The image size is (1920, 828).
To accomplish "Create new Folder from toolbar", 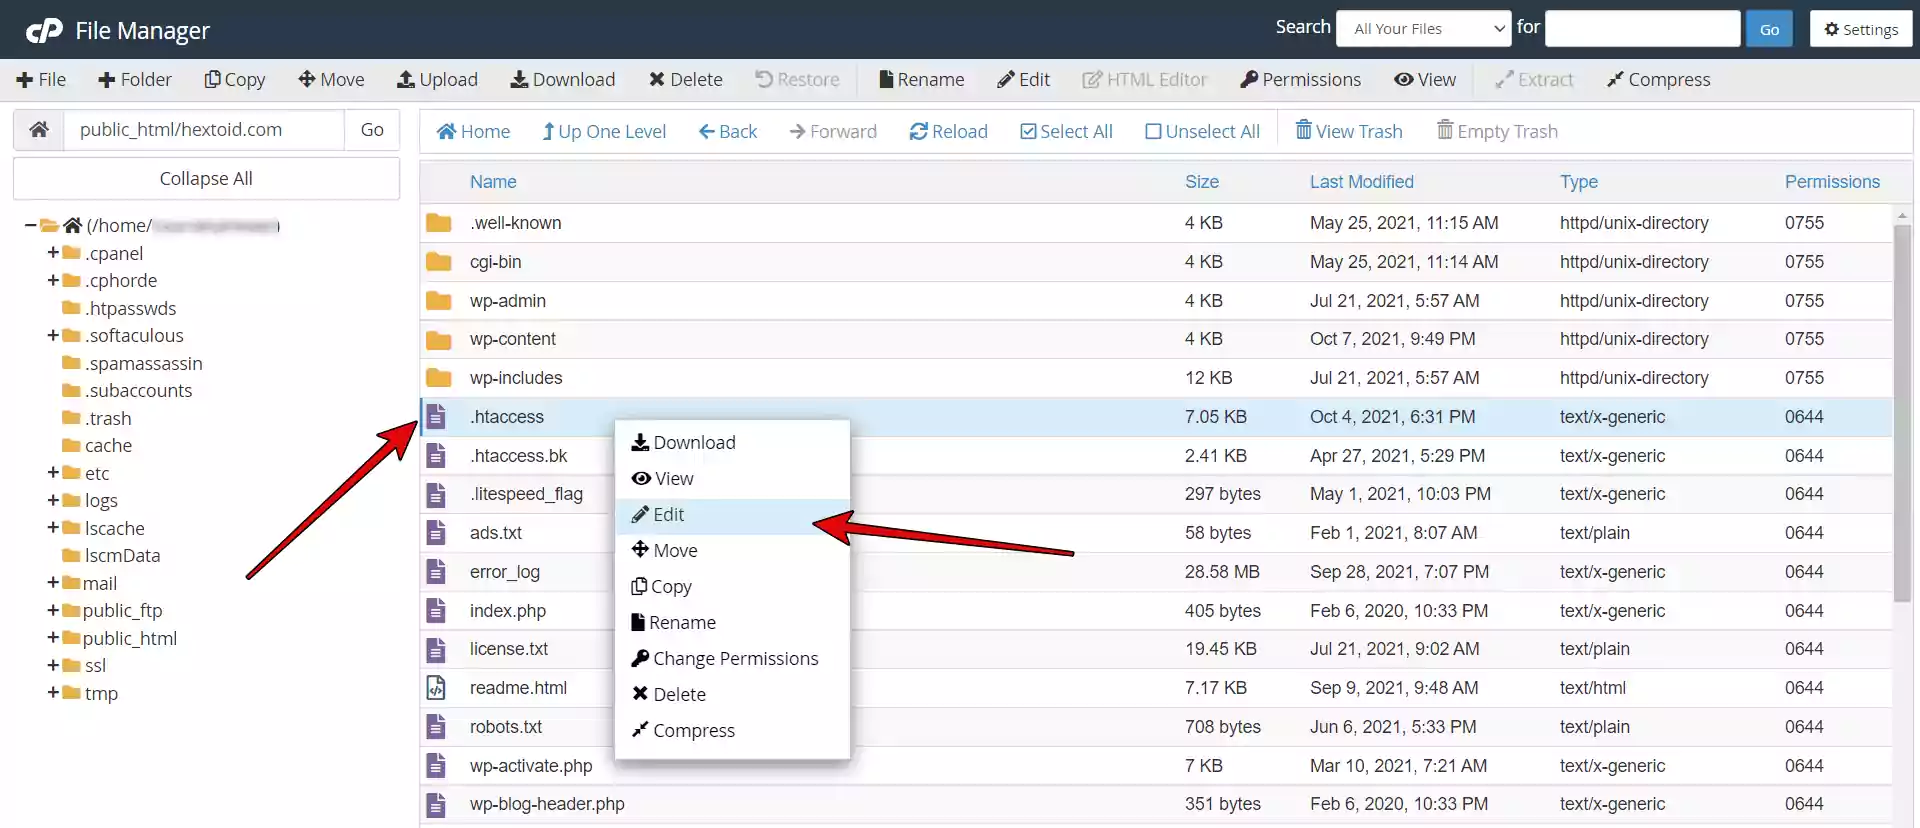I will point(135,80).
